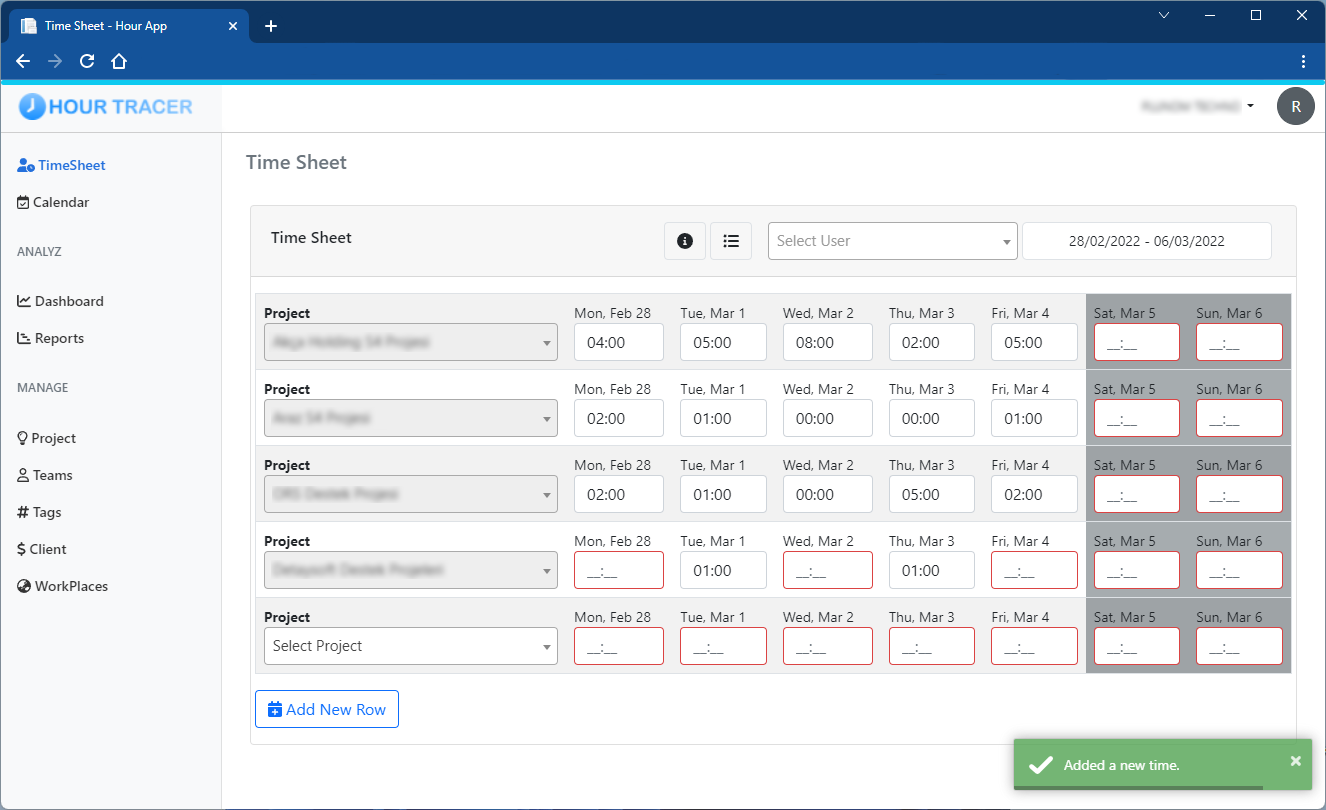
Task: Click the 08:00 Wednesday time field
Action: click(x=828, y=342)
